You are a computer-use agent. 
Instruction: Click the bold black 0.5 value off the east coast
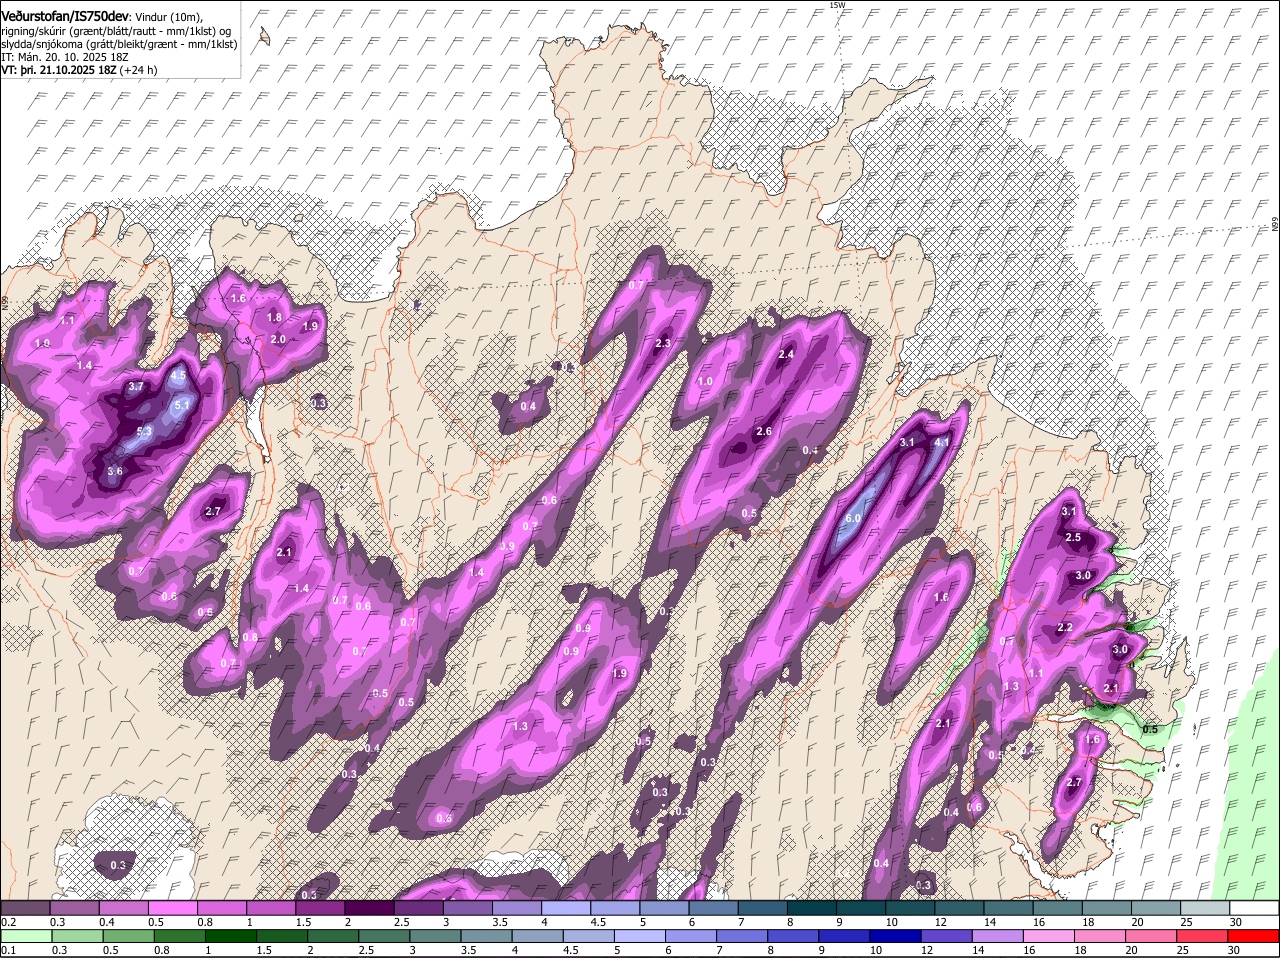(x=1150, y=730)
